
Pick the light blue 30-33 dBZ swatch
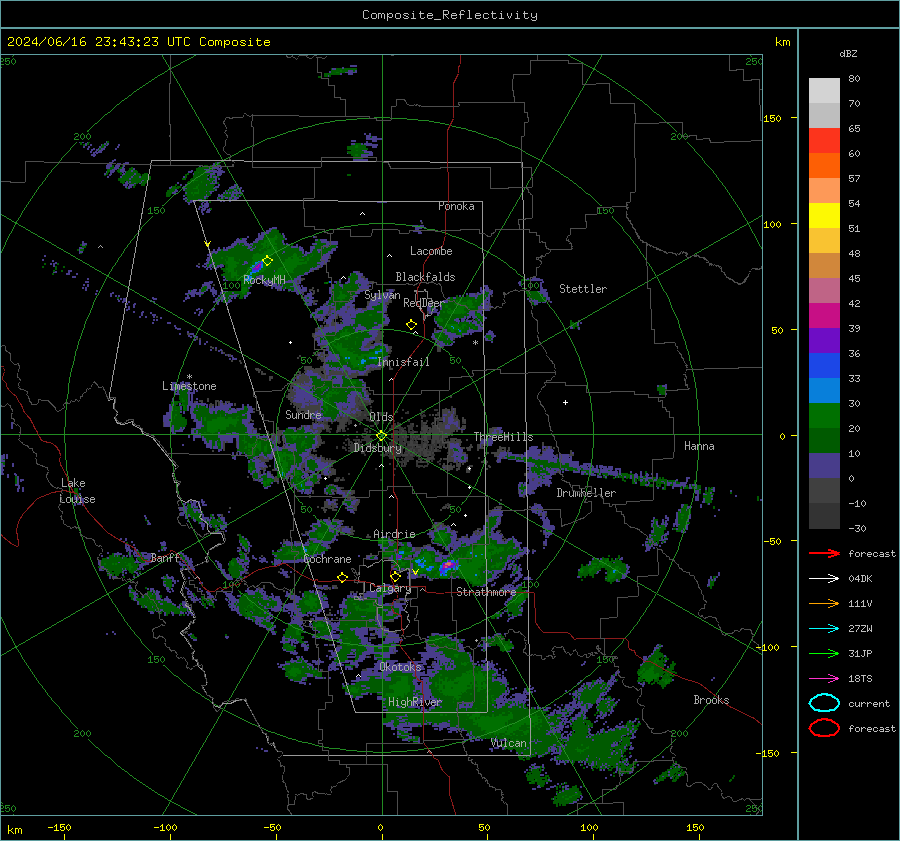coord(824,391)
